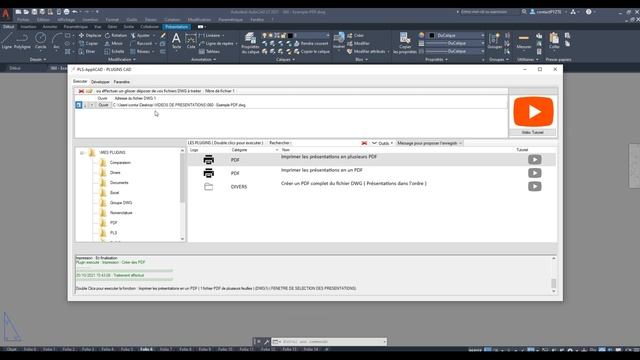Screen dimensions: 640x360
Task: Expand the Propriétés ribbon panel
Action: pyautogui.click(x=436, y=60)
